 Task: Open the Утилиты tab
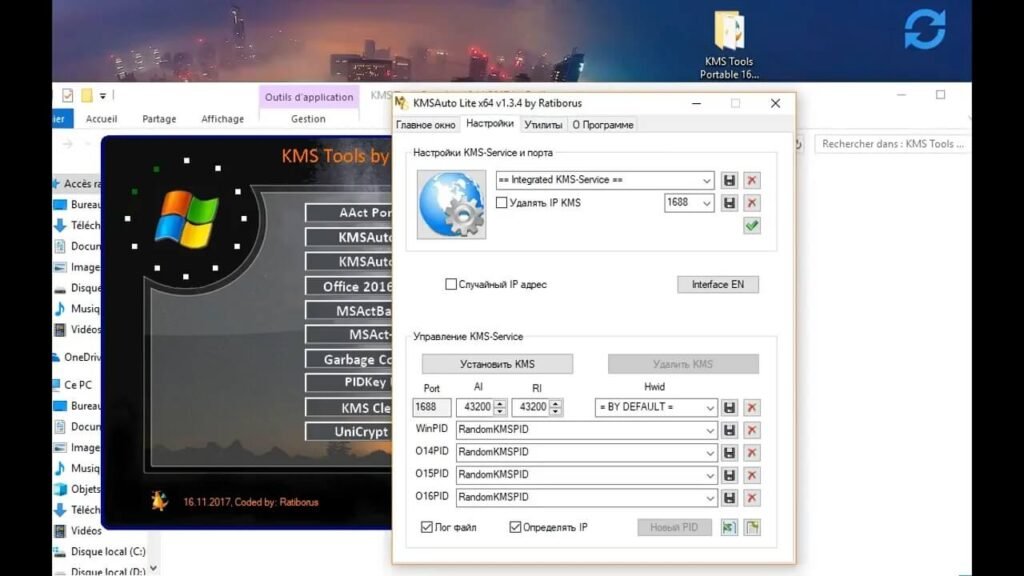[543, 125]
